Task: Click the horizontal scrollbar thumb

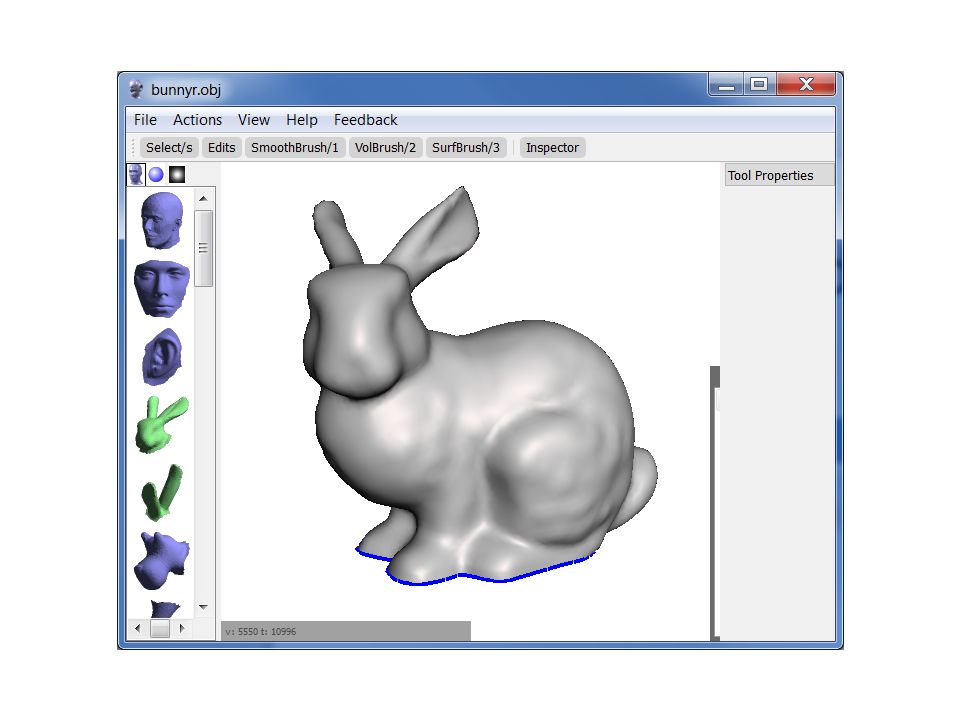Action: [160, 628]
